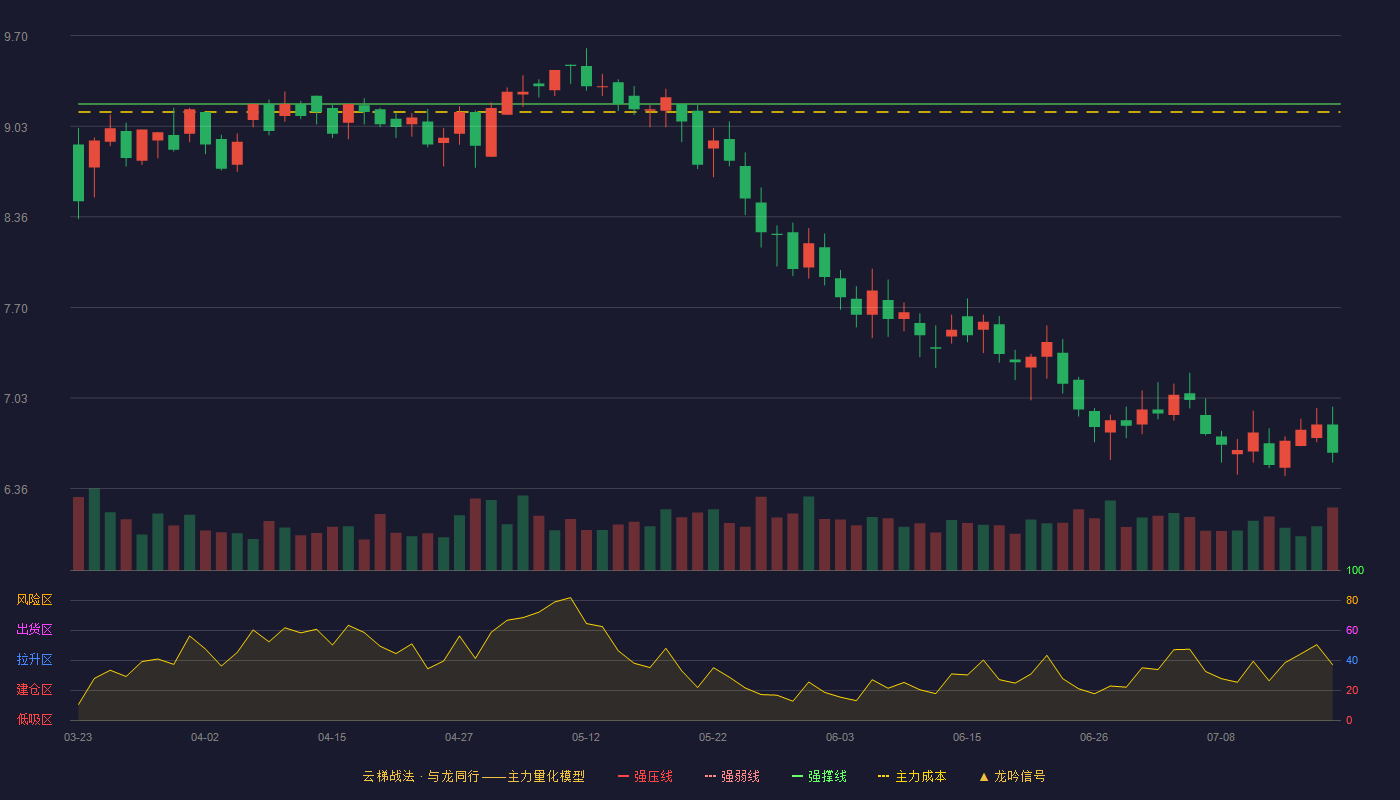Click the 出货区 zone label

(x=34, y=630)
